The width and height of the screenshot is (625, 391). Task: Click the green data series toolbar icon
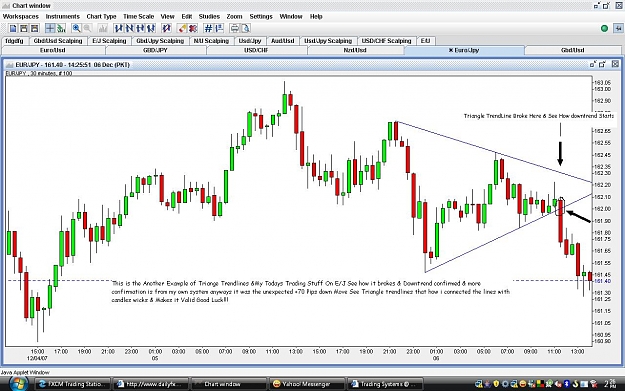coord(61,28)
